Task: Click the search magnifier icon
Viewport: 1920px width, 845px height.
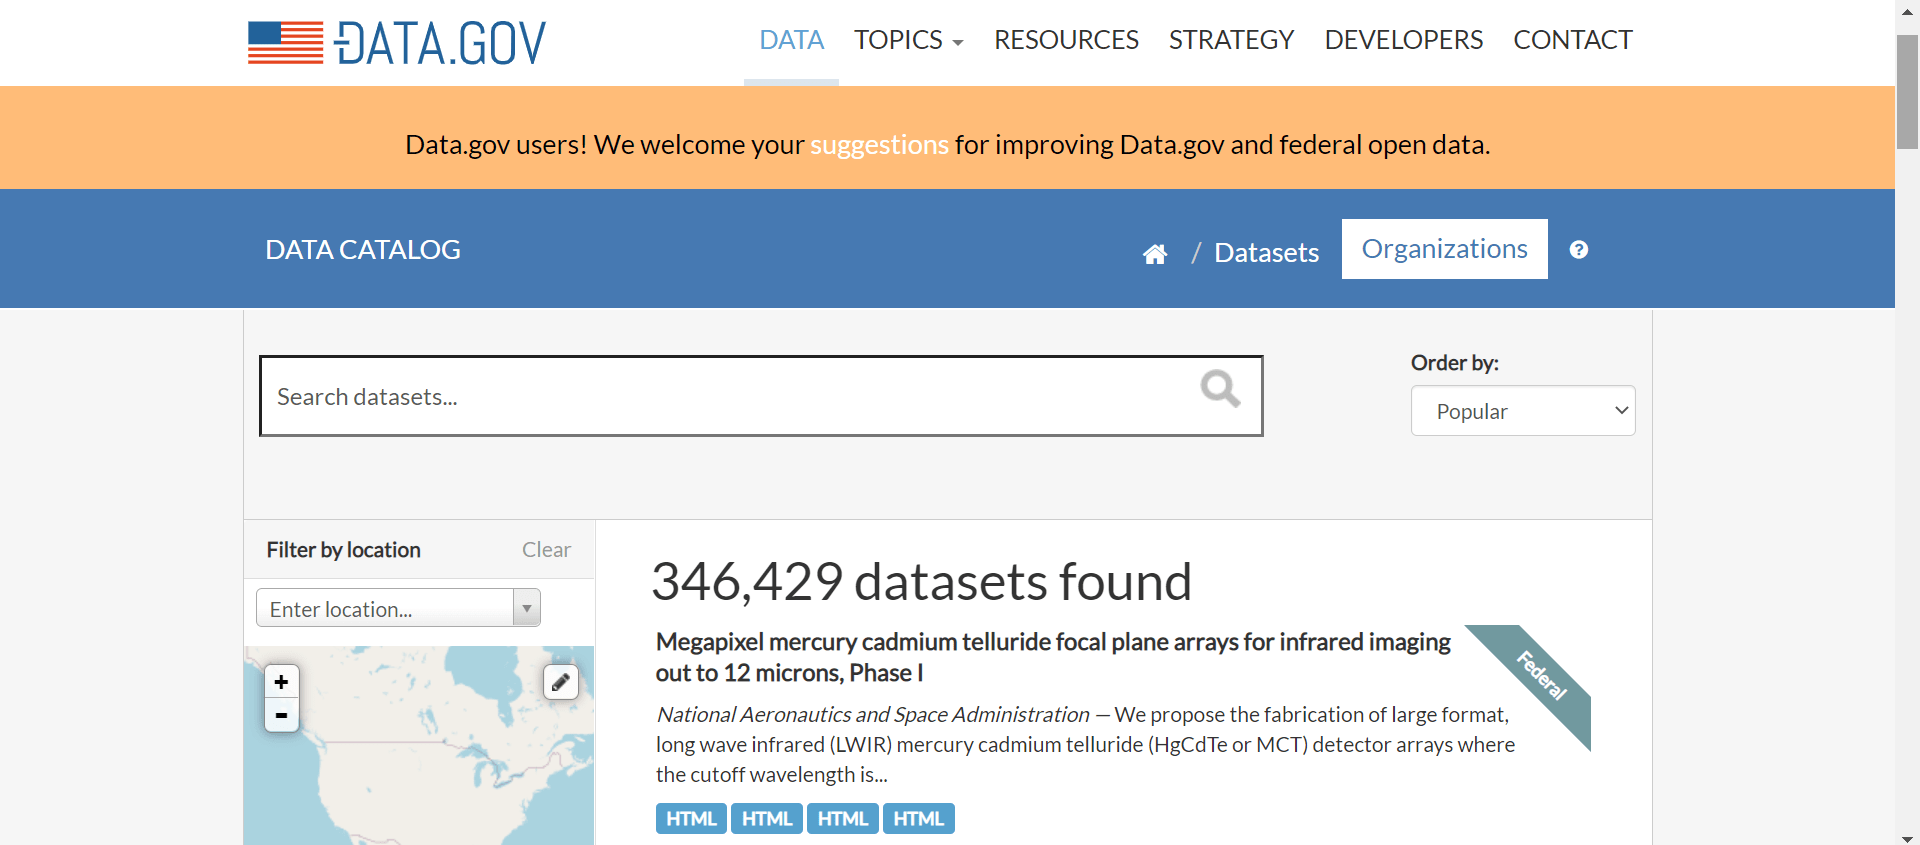Action: click(1220, 388)
